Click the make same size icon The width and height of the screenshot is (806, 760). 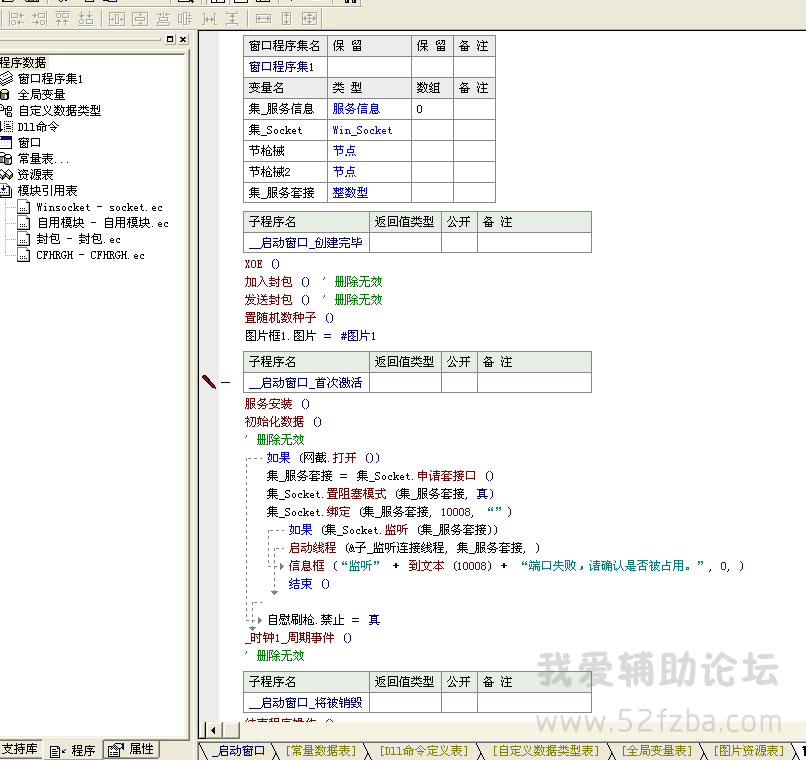[x=309, y=19]
